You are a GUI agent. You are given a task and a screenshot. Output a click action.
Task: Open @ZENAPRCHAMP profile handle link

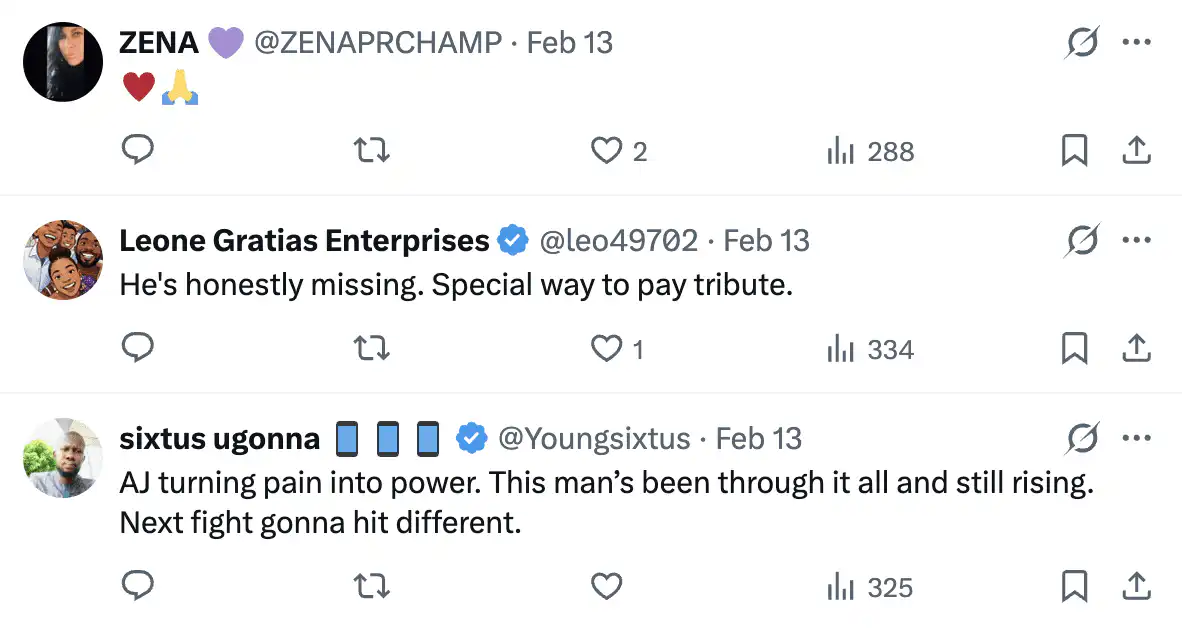point(378,43)
